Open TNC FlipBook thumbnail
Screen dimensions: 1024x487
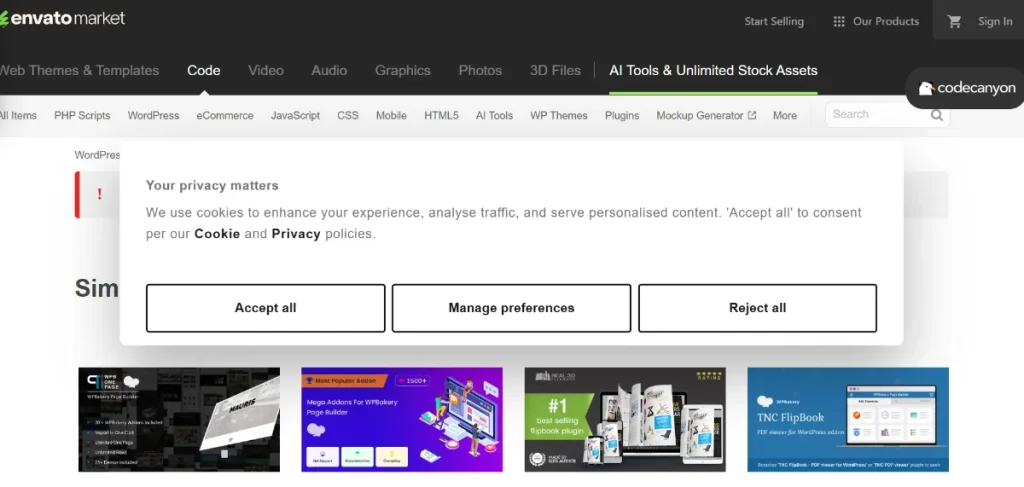click(x=848, y=419)
